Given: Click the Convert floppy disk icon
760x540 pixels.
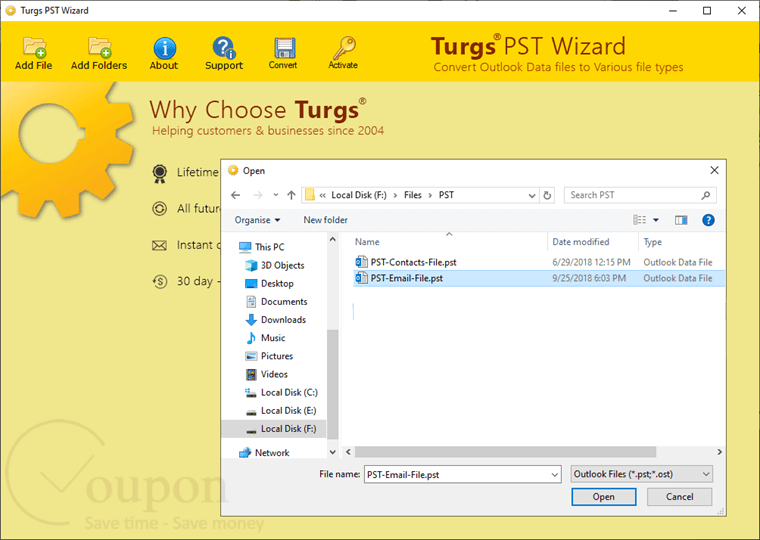Looking at the screenshot, I should [284, 48].
